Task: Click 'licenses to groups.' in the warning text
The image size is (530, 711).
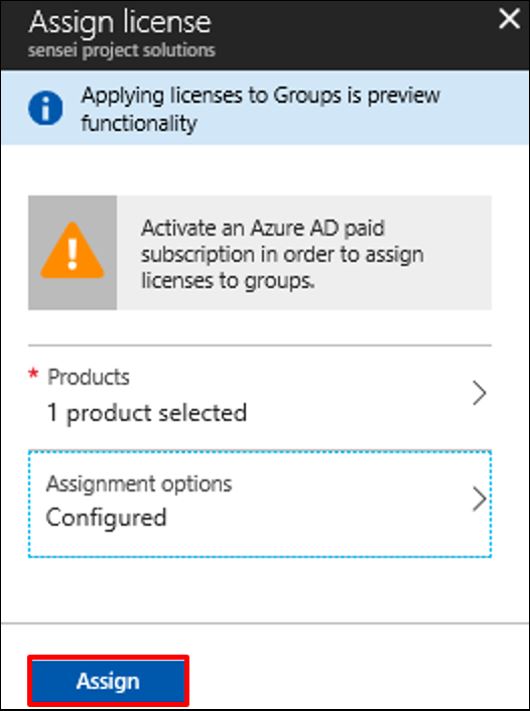Action: (228, 281)
